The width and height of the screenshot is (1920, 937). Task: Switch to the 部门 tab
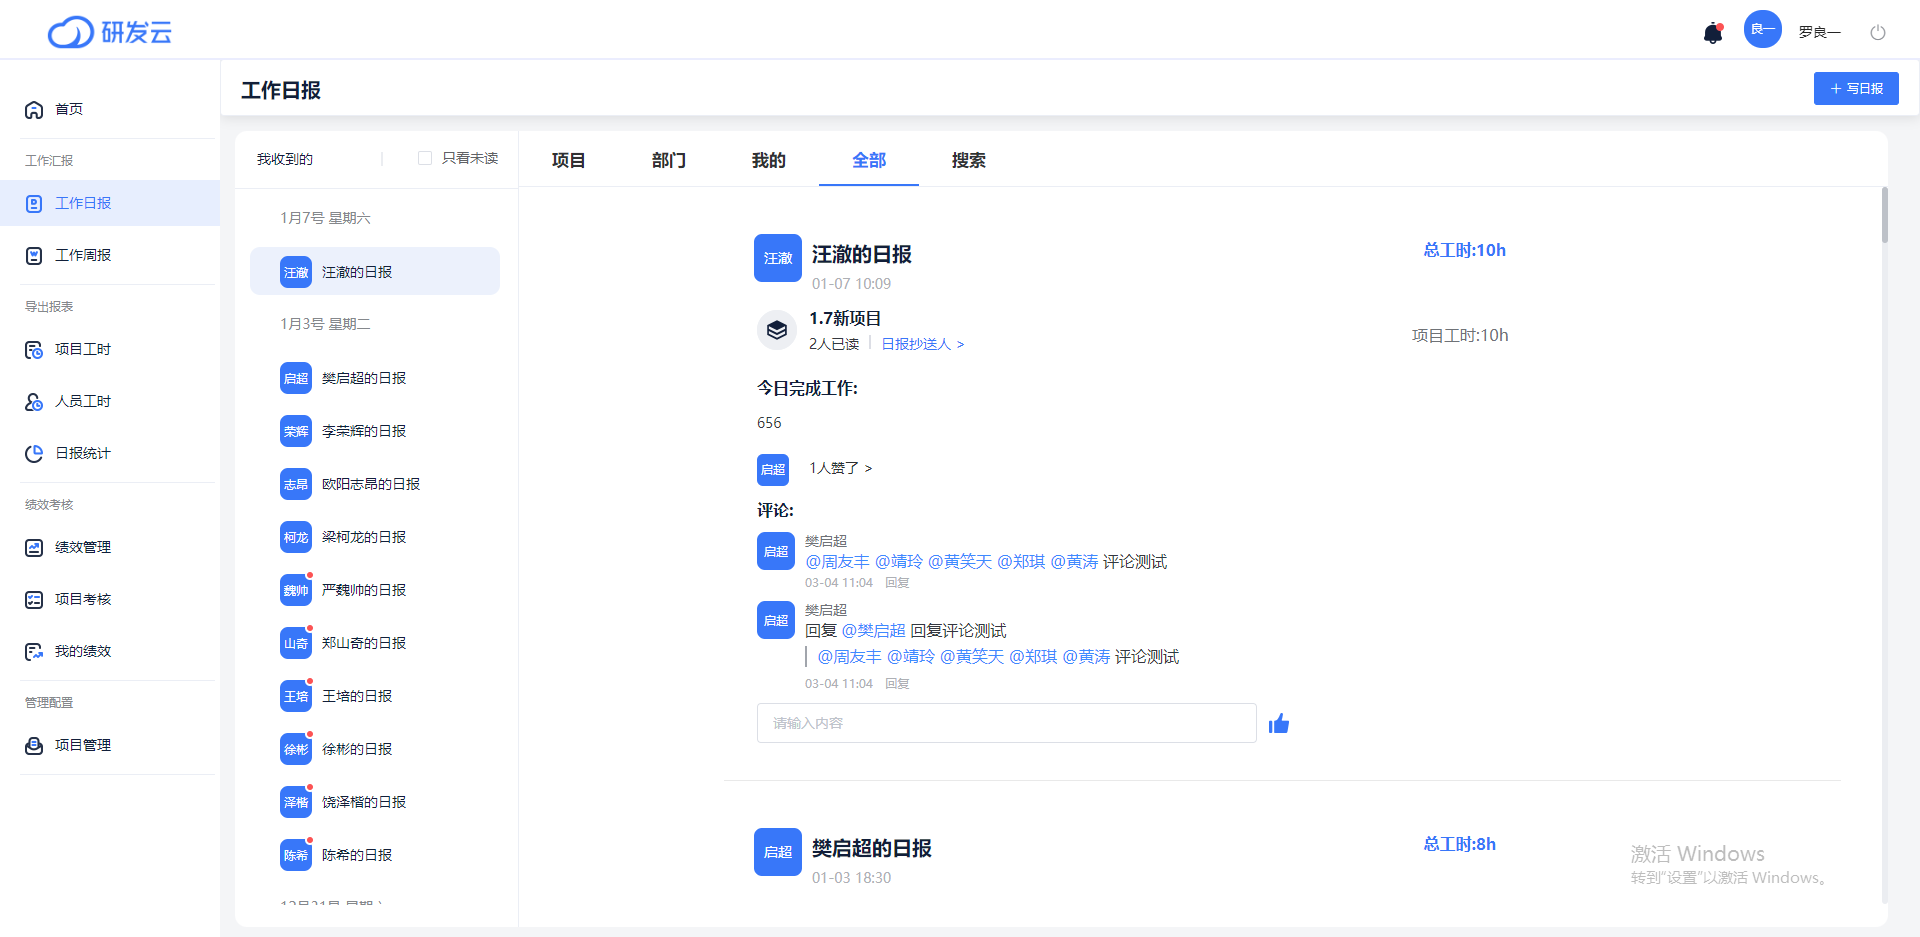(668, 160)
